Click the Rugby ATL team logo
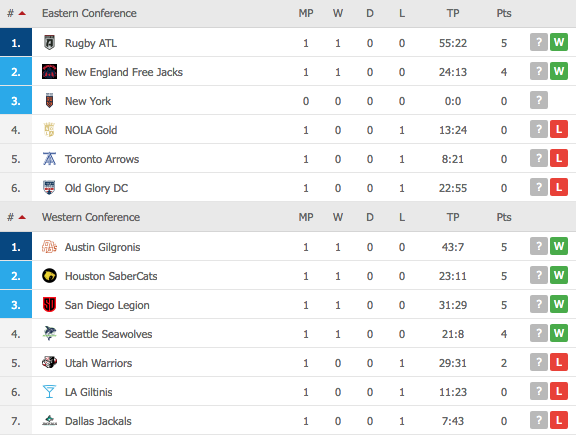 pos(49,43)
